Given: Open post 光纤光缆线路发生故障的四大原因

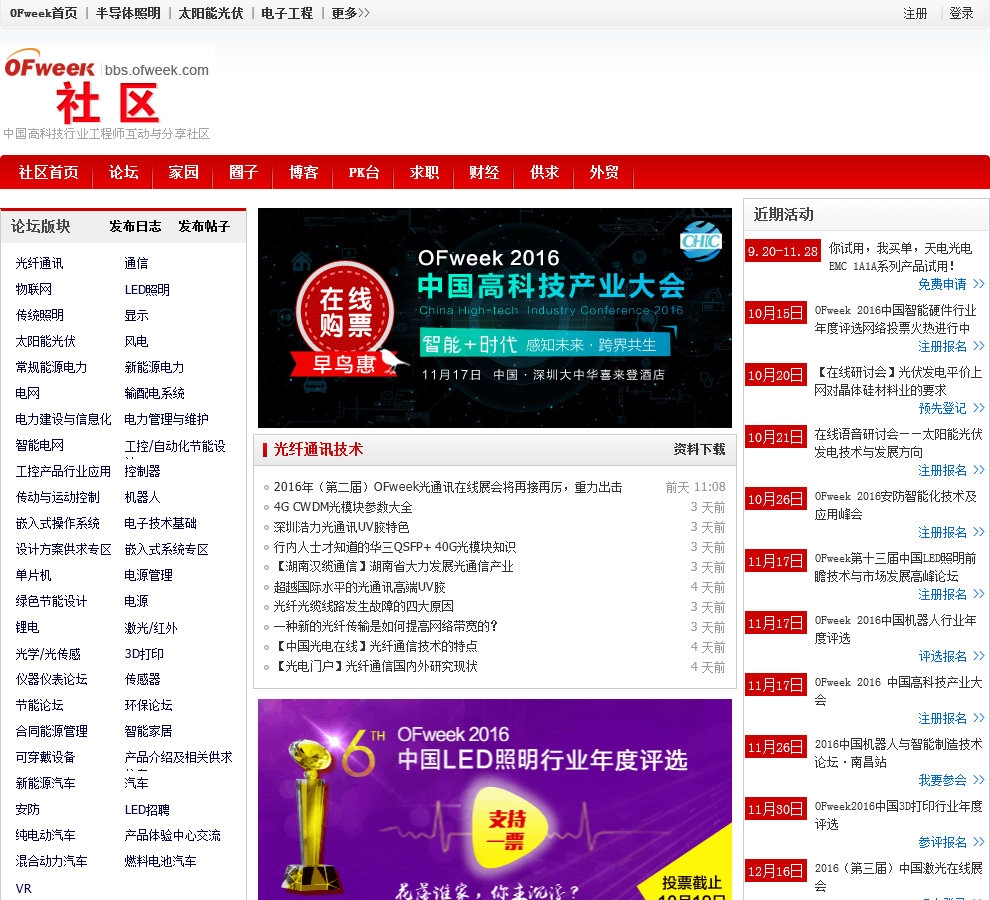Looking at the screenshot, I should point(364,607).
